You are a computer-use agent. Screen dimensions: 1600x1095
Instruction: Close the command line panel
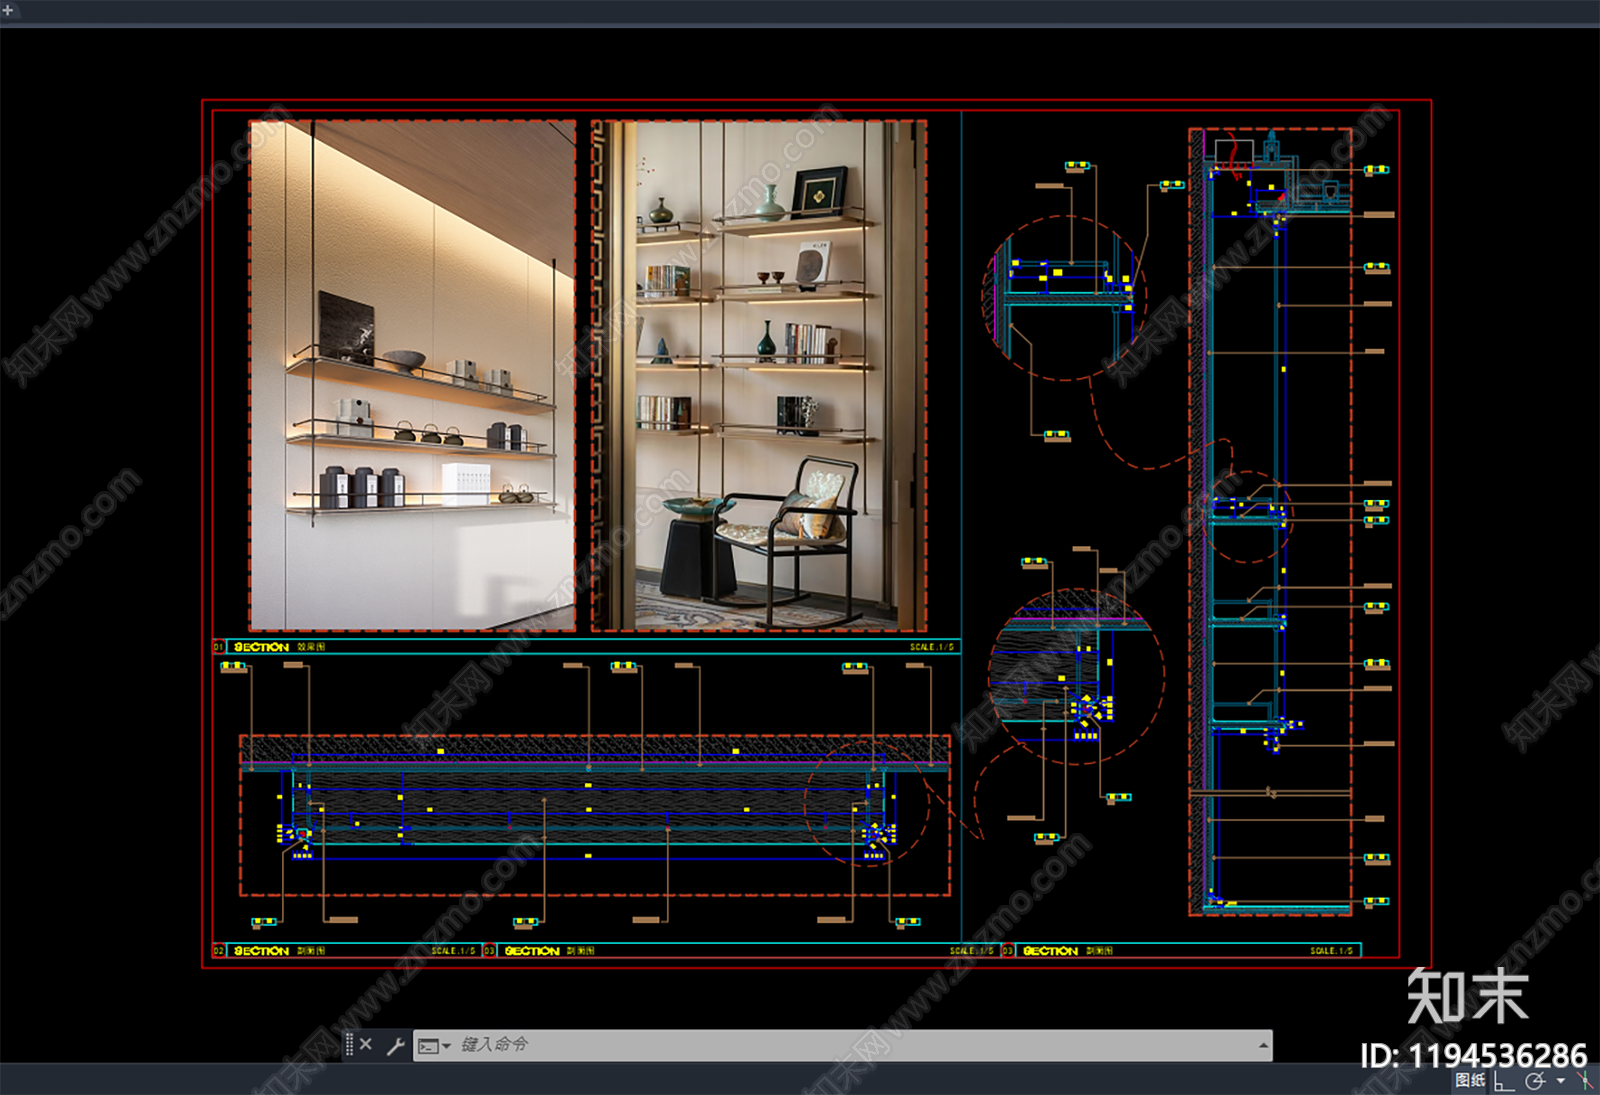click(366, 1044)
